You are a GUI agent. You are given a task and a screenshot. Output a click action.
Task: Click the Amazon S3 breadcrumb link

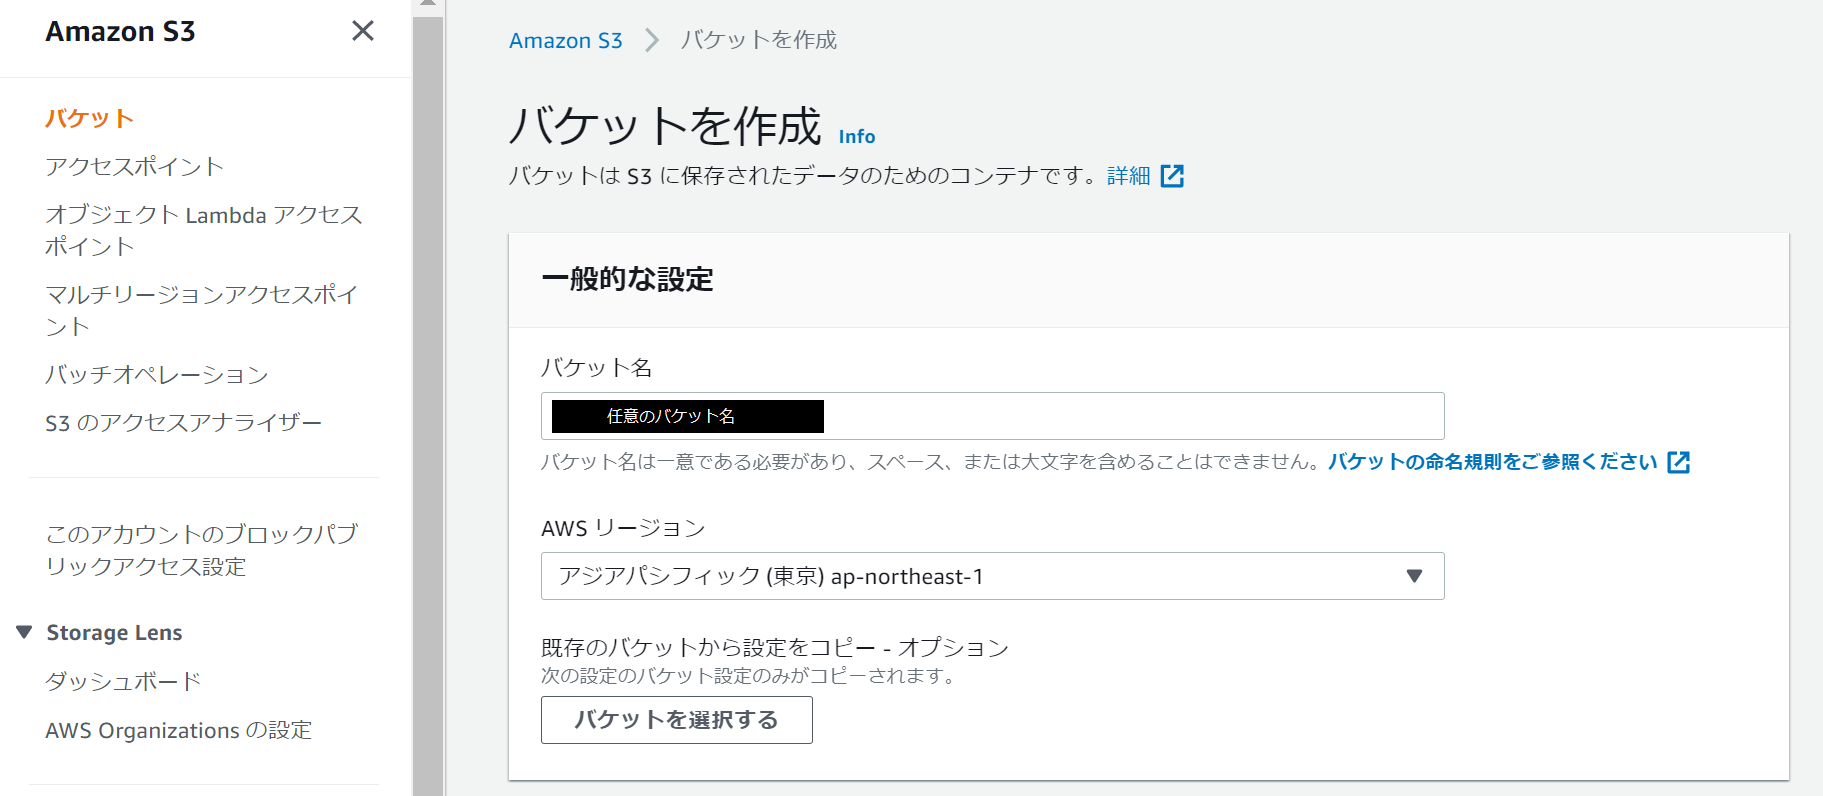565,40
